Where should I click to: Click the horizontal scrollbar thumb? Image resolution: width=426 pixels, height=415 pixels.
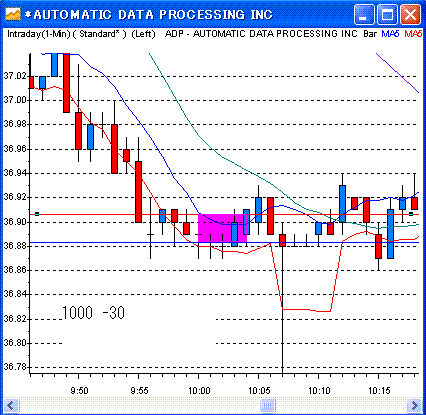click(x=267, y=406)
